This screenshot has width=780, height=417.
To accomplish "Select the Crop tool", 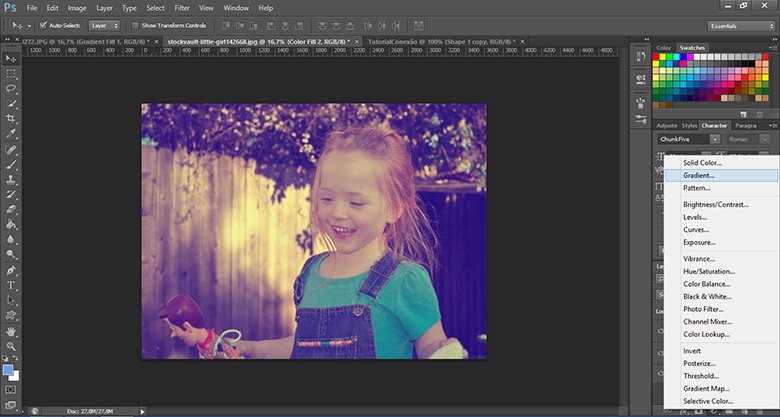I will [11, 118].
